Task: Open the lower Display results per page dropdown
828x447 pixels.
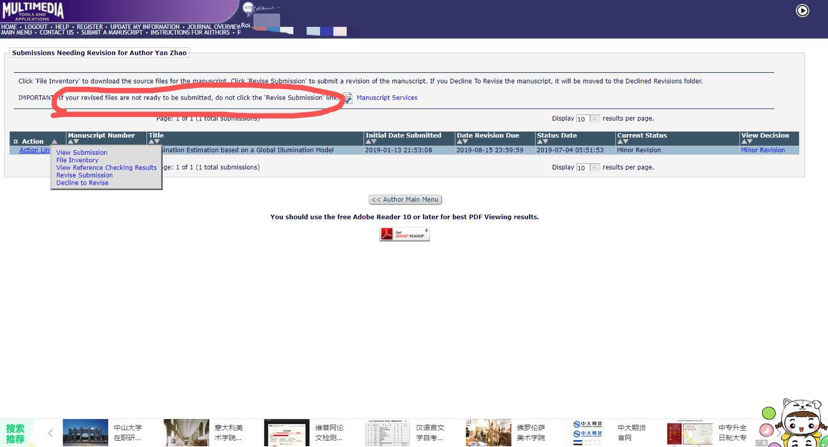Action: (x=594, y=168)
